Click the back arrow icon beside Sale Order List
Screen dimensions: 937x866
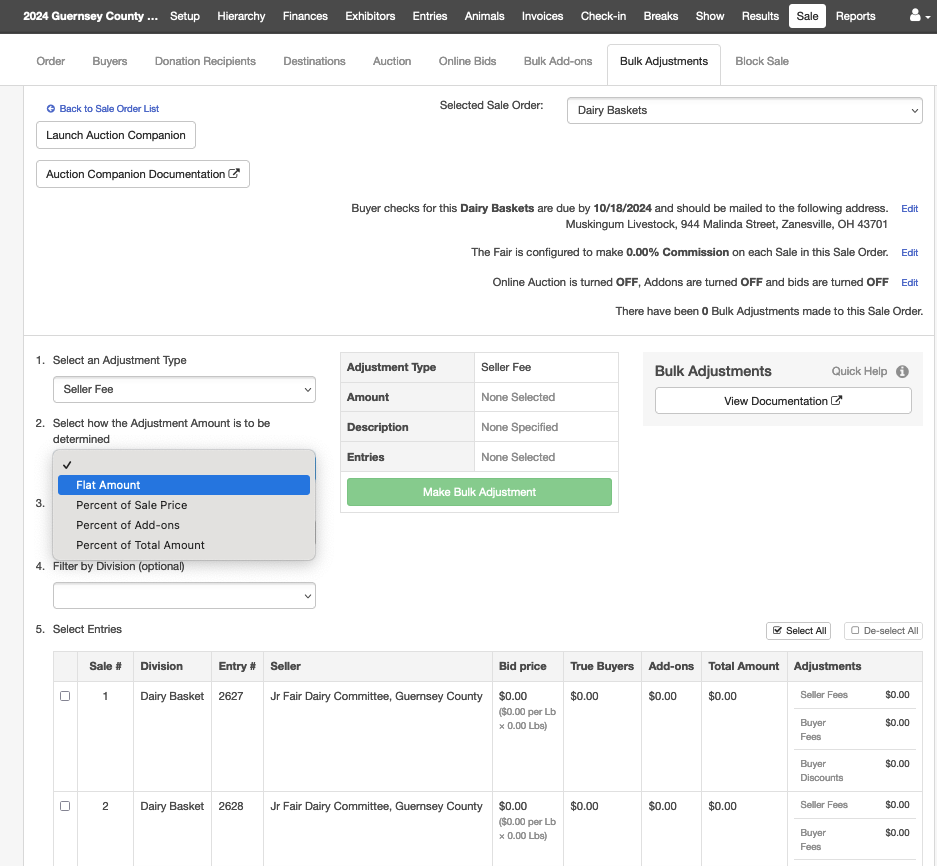tap(51, 109)
